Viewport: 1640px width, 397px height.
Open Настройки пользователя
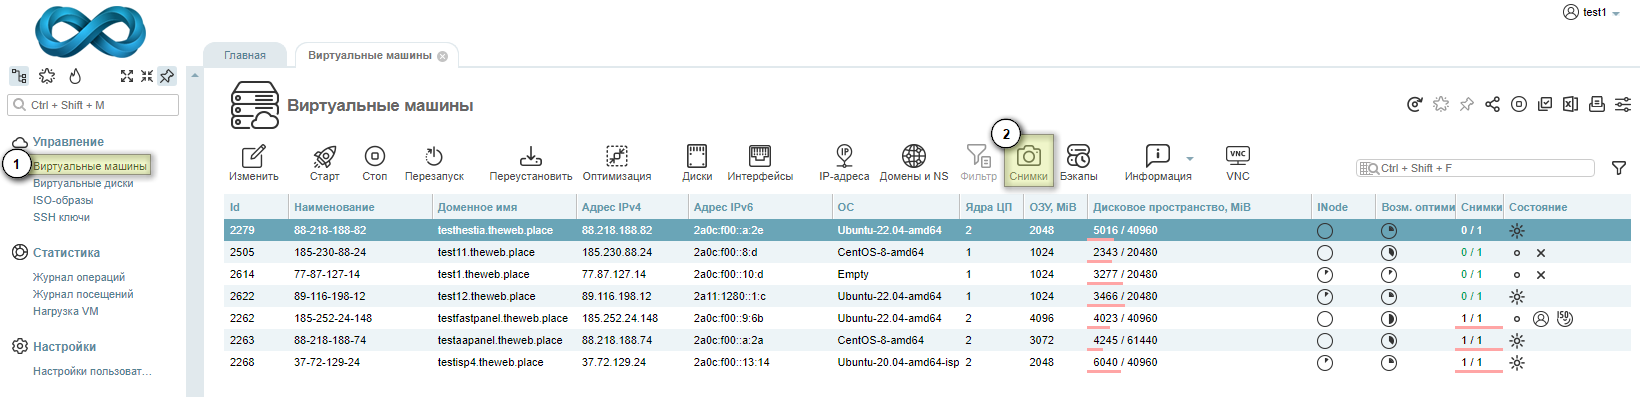point(92,371)
